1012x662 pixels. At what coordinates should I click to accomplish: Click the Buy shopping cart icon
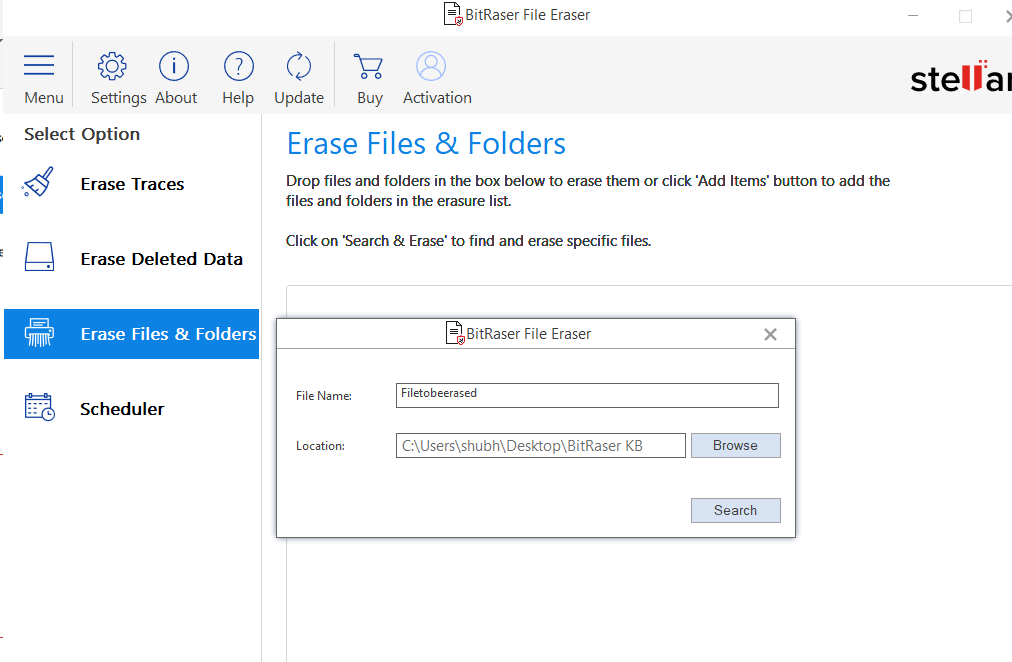point(368,66)
